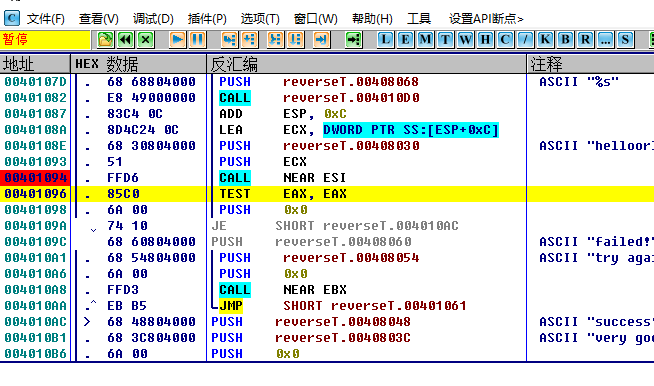Show Breakpoints with B button
Image resolution: width=654 pixels, height=386 pixels.
pos(565,40)
